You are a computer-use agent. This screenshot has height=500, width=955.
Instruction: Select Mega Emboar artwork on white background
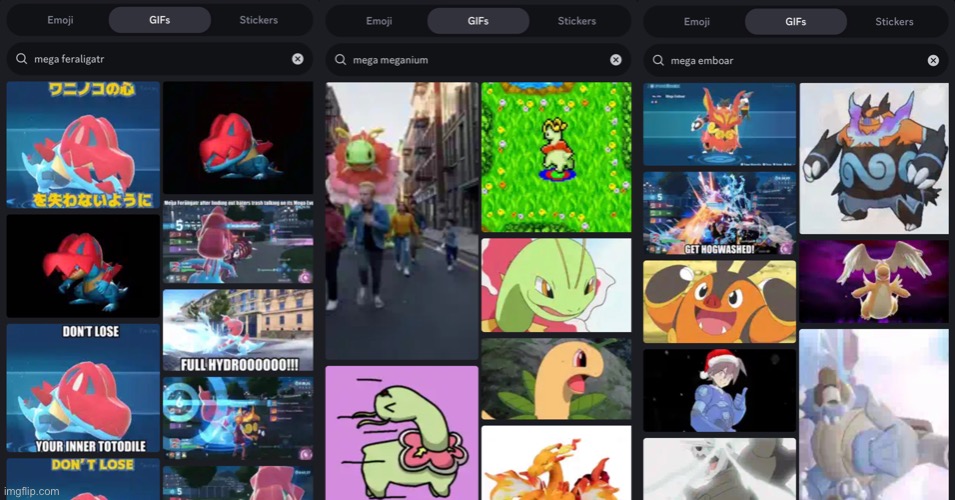[x=874, y=158]
